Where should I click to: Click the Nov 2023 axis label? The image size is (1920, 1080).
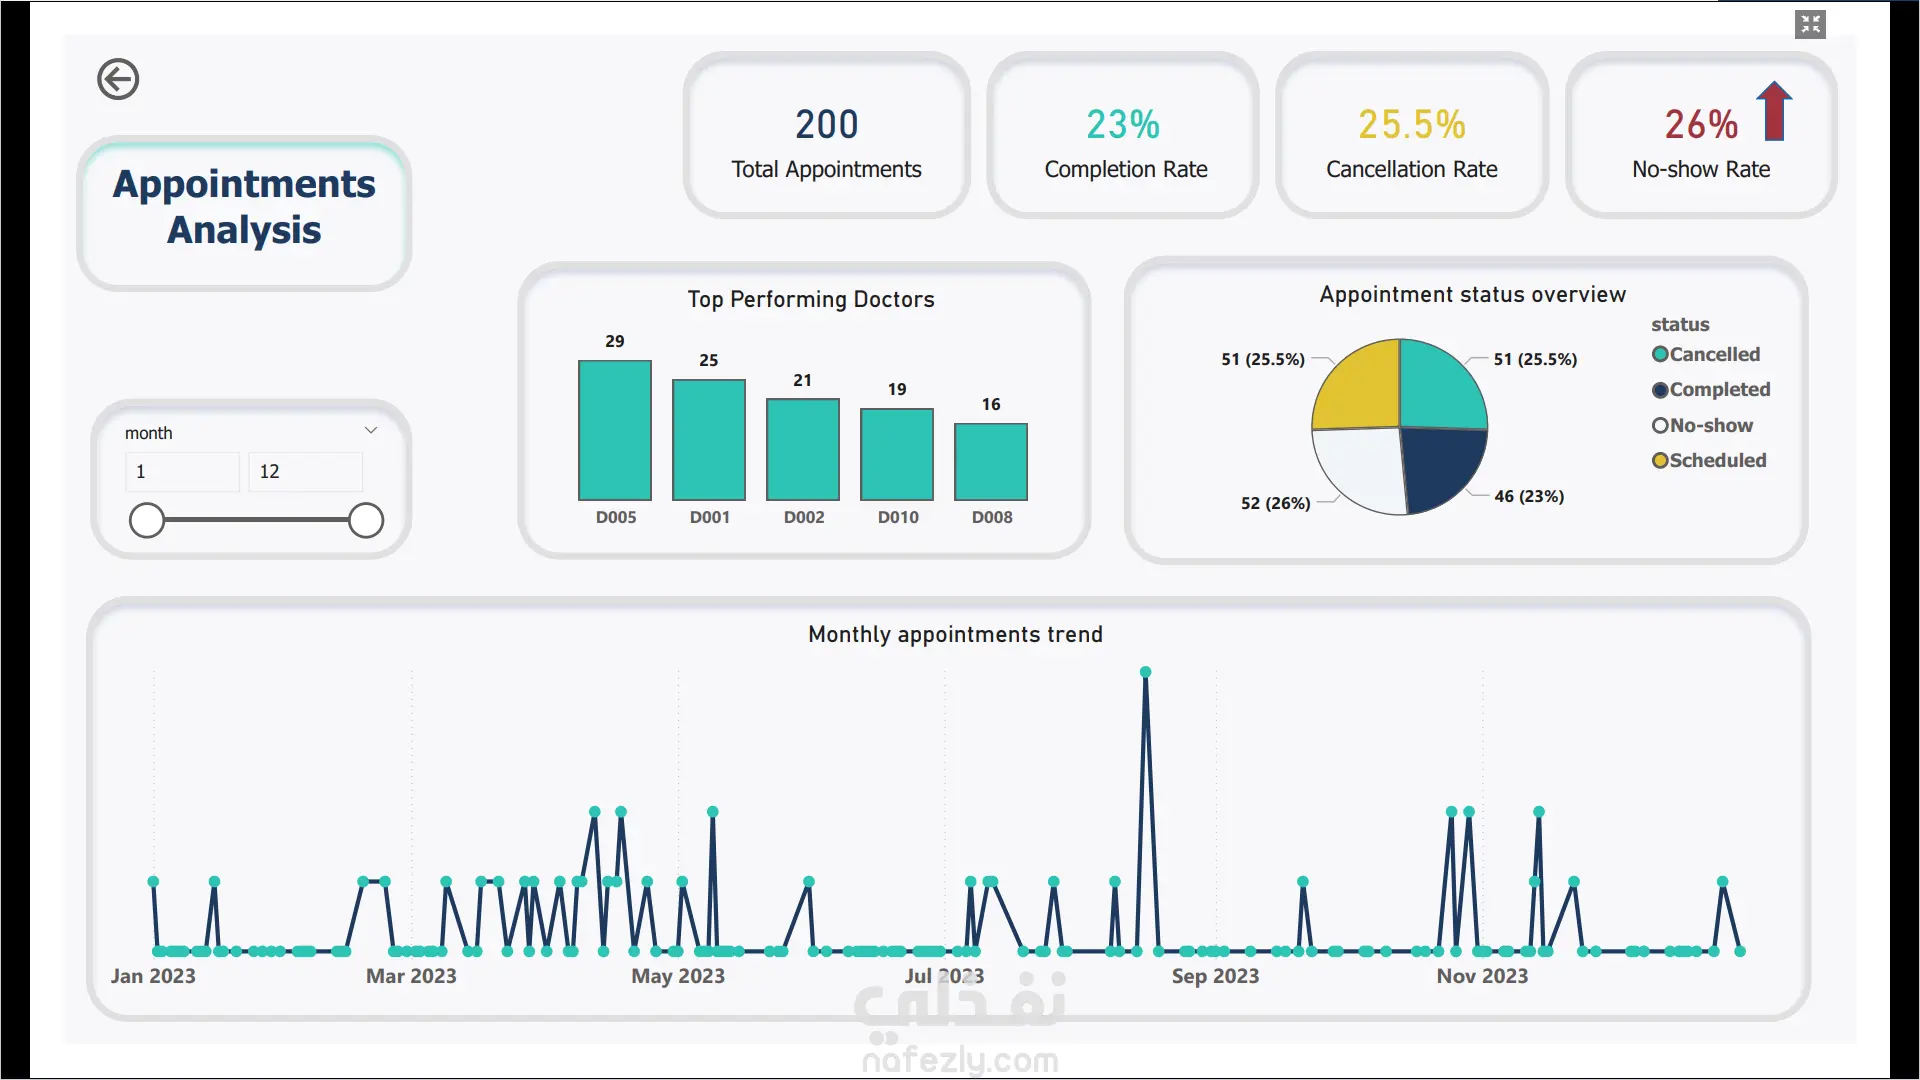pyautogui.click(x=1482, y=976)
